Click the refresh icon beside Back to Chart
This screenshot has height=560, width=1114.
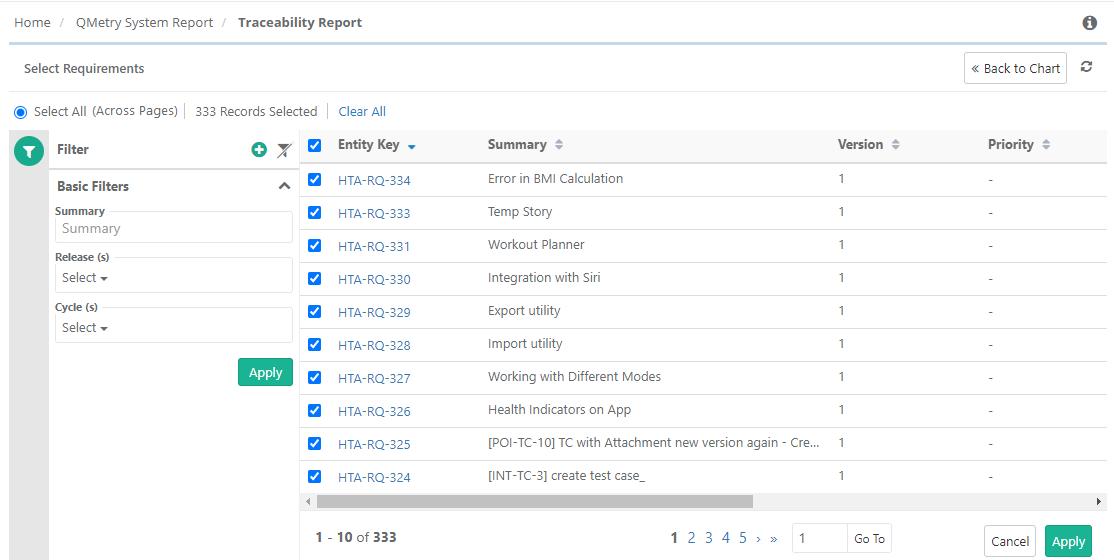(x=1086, y=68)
